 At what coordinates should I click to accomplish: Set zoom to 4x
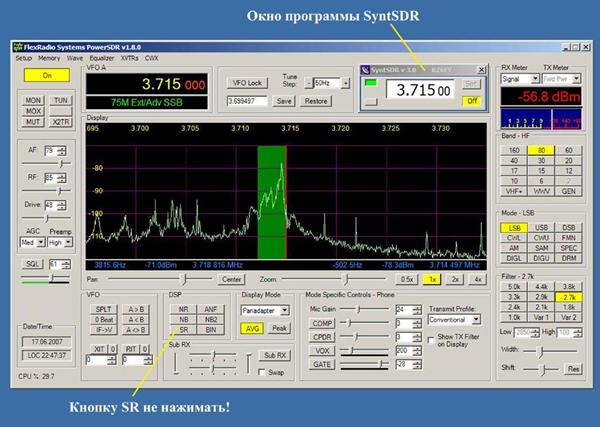point(478,279)
